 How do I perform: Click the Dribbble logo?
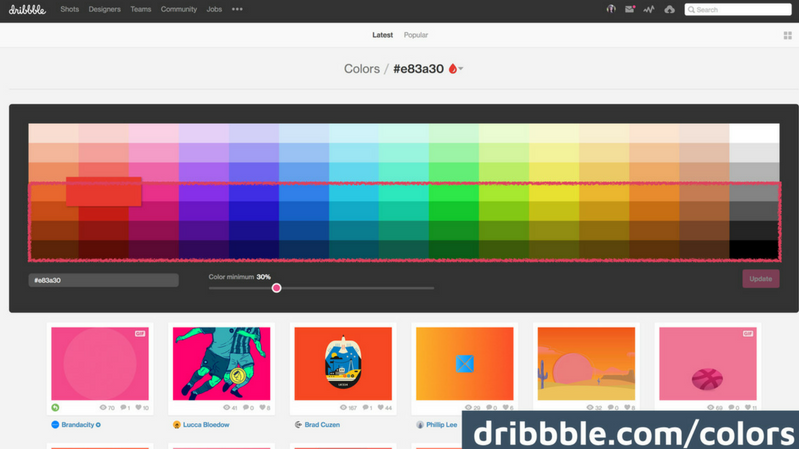[28, 9]
